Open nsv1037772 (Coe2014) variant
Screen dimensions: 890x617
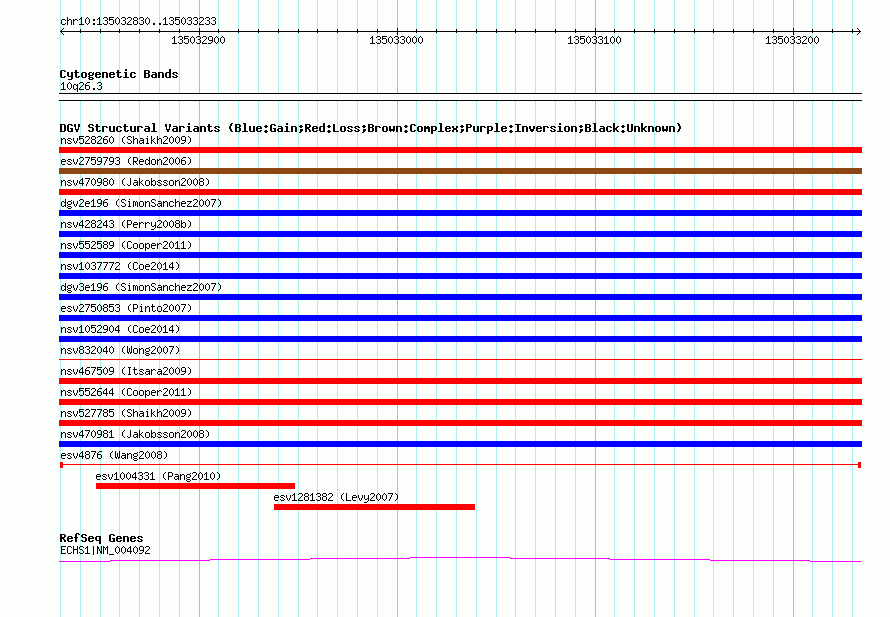tap(120, 266)
